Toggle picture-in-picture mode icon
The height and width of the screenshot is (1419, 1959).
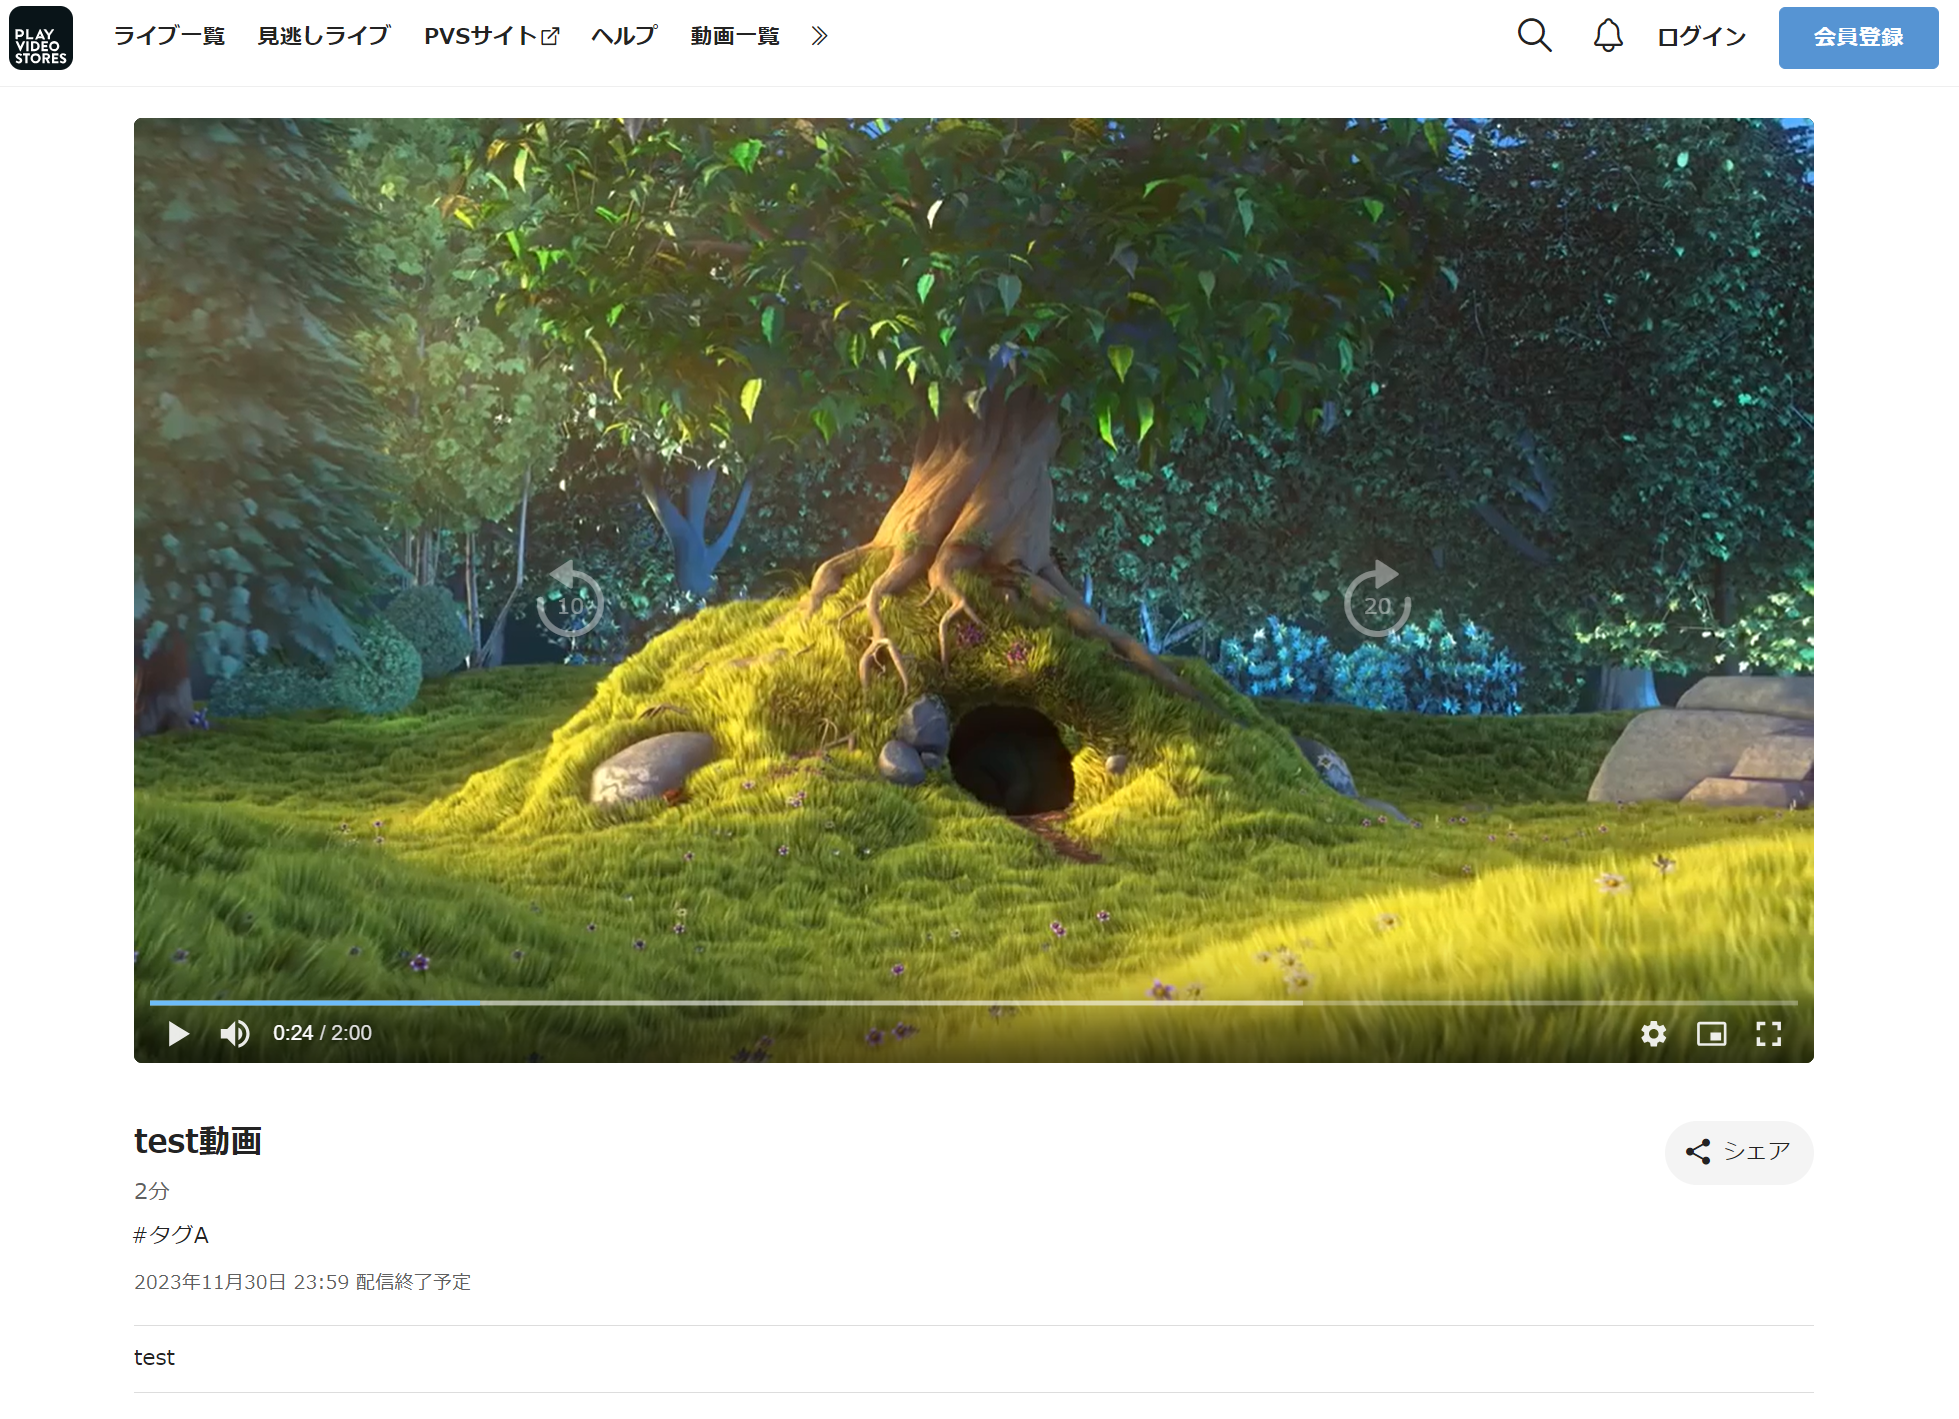pyautogui.click(x=1712, y=1033)
